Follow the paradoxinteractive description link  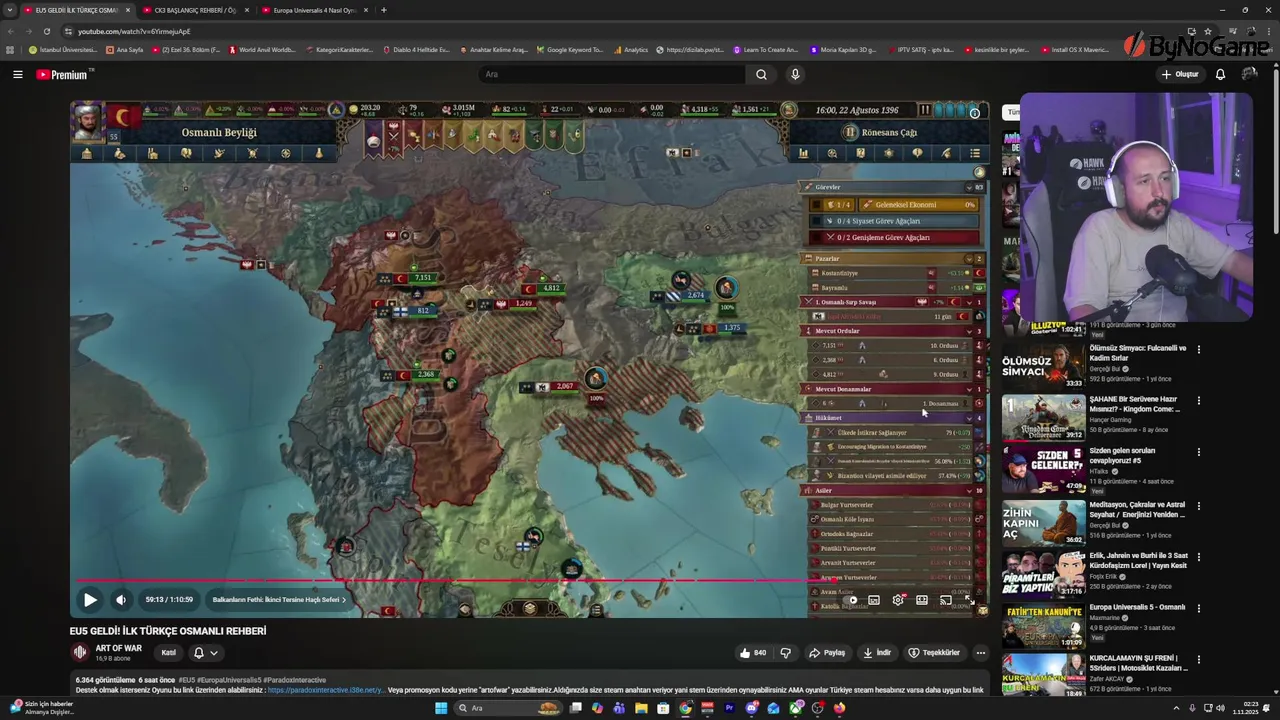point(325,690)
